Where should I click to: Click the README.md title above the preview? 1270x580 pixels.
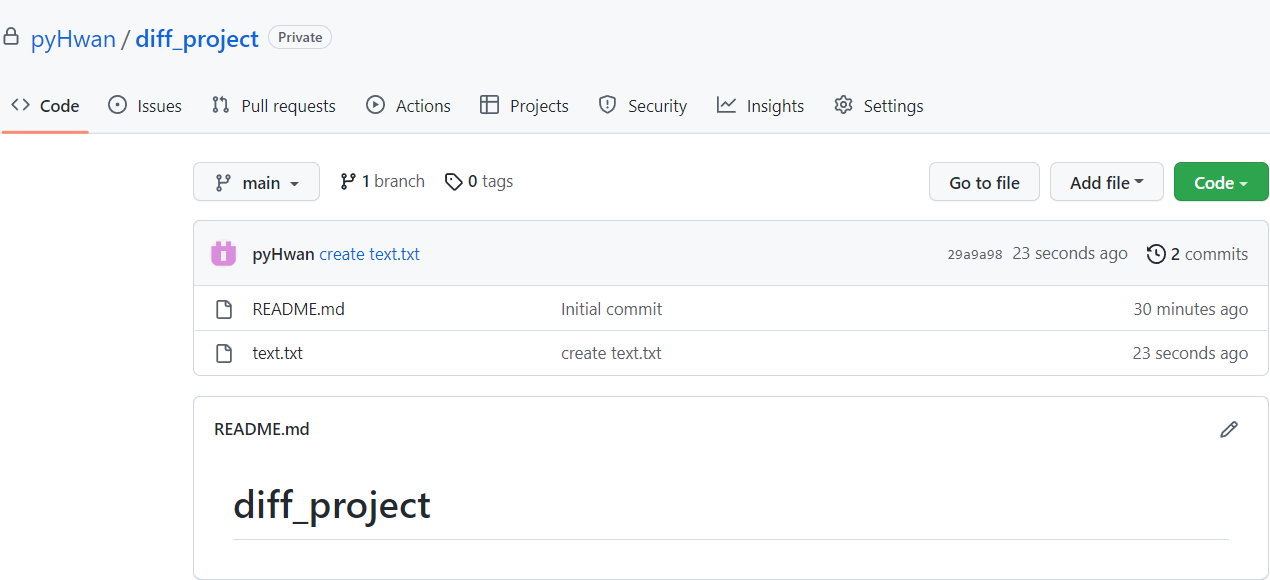pos(262,429)
